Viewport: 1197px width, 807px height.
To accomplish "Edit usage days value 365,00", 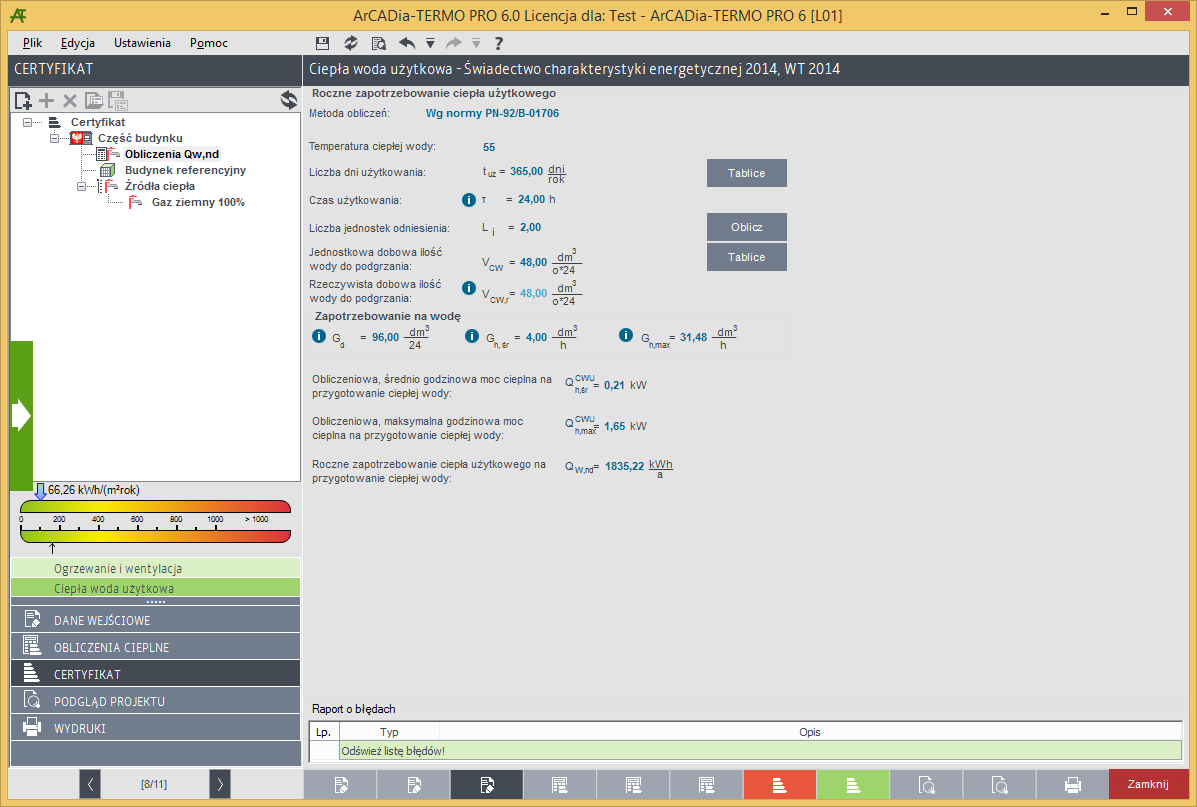I will [527, 172].
